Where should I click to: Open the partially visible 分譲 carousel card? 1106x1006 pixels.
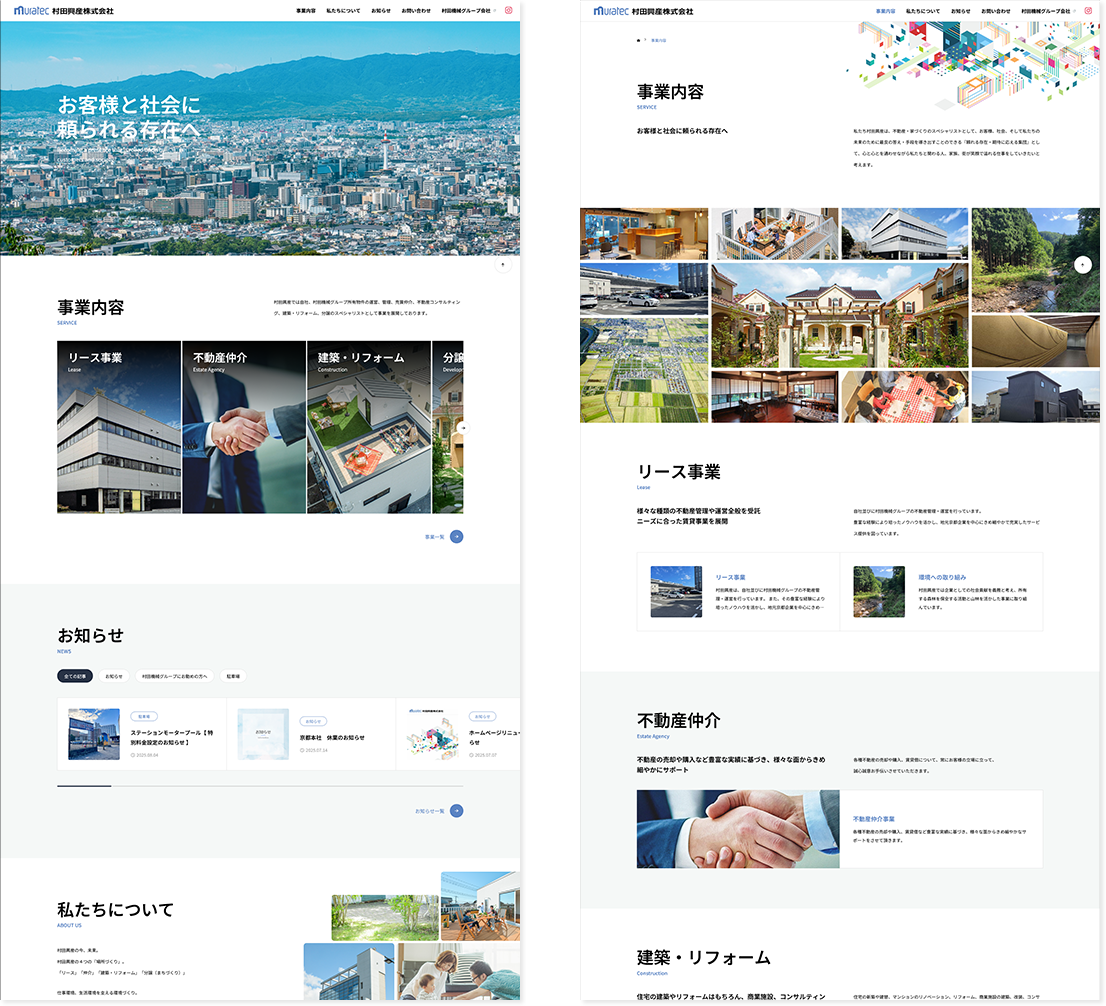tap(448, 427)
